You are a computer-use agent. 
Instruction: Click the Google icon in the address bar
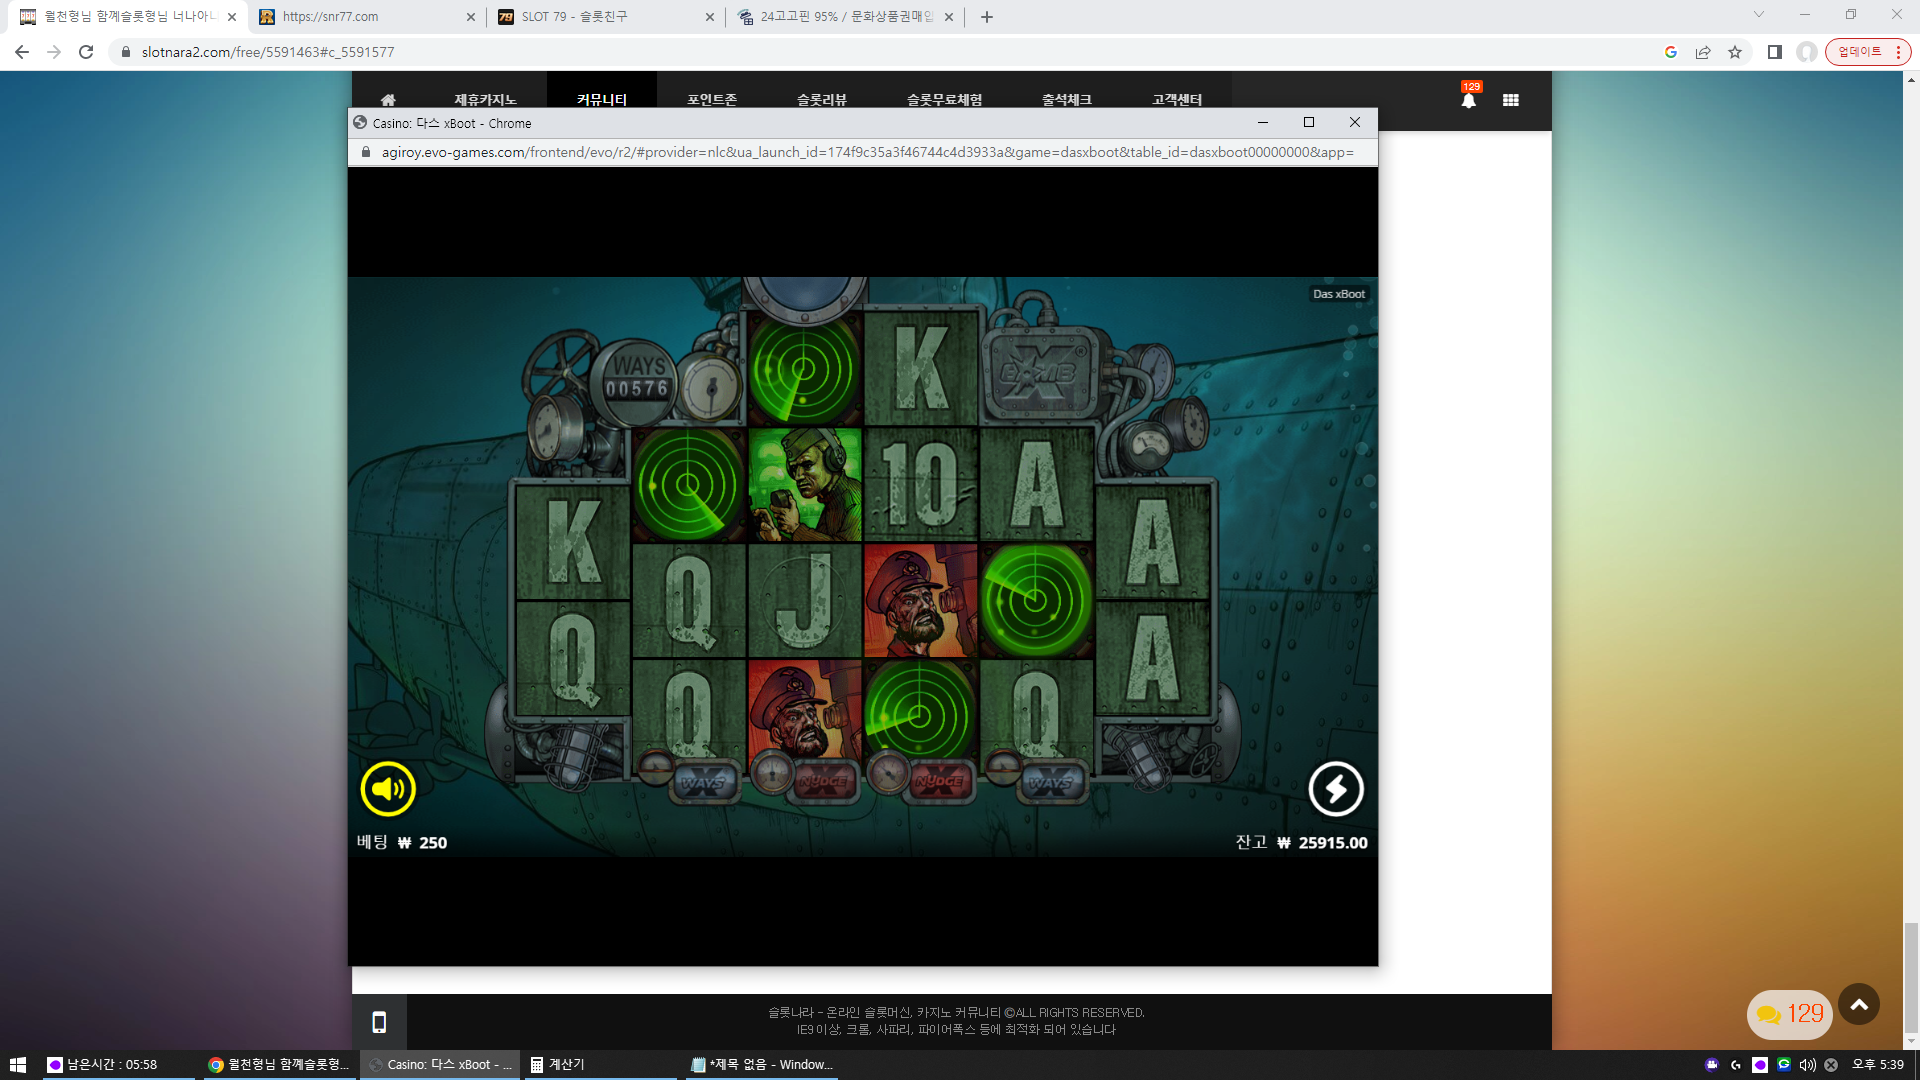pyautogui.click(x=1671, y=52)
